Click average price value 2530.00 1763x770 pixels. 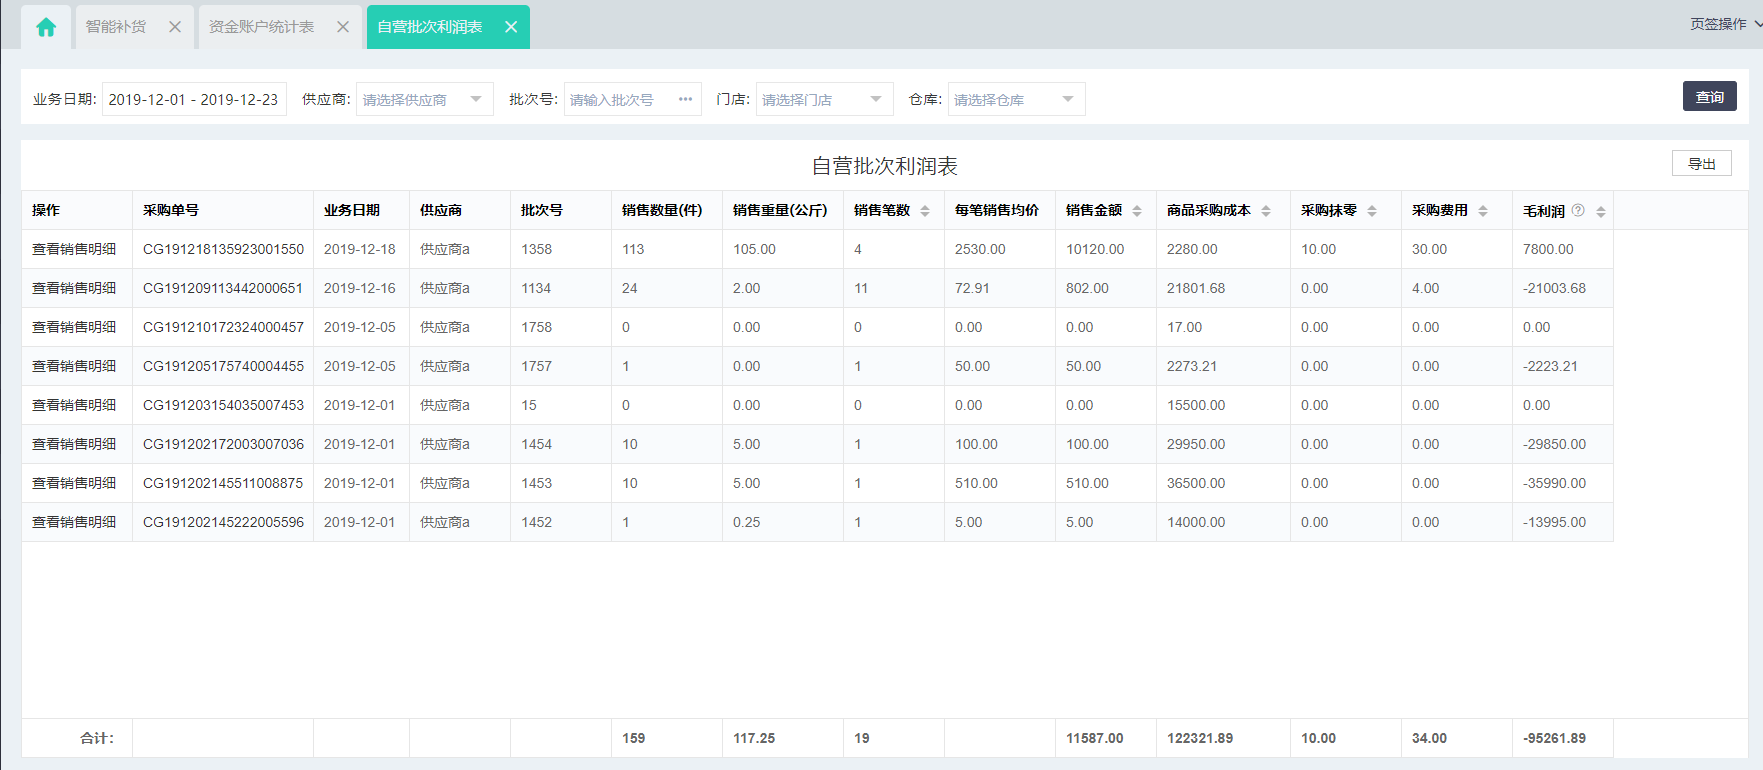point(980,249)
